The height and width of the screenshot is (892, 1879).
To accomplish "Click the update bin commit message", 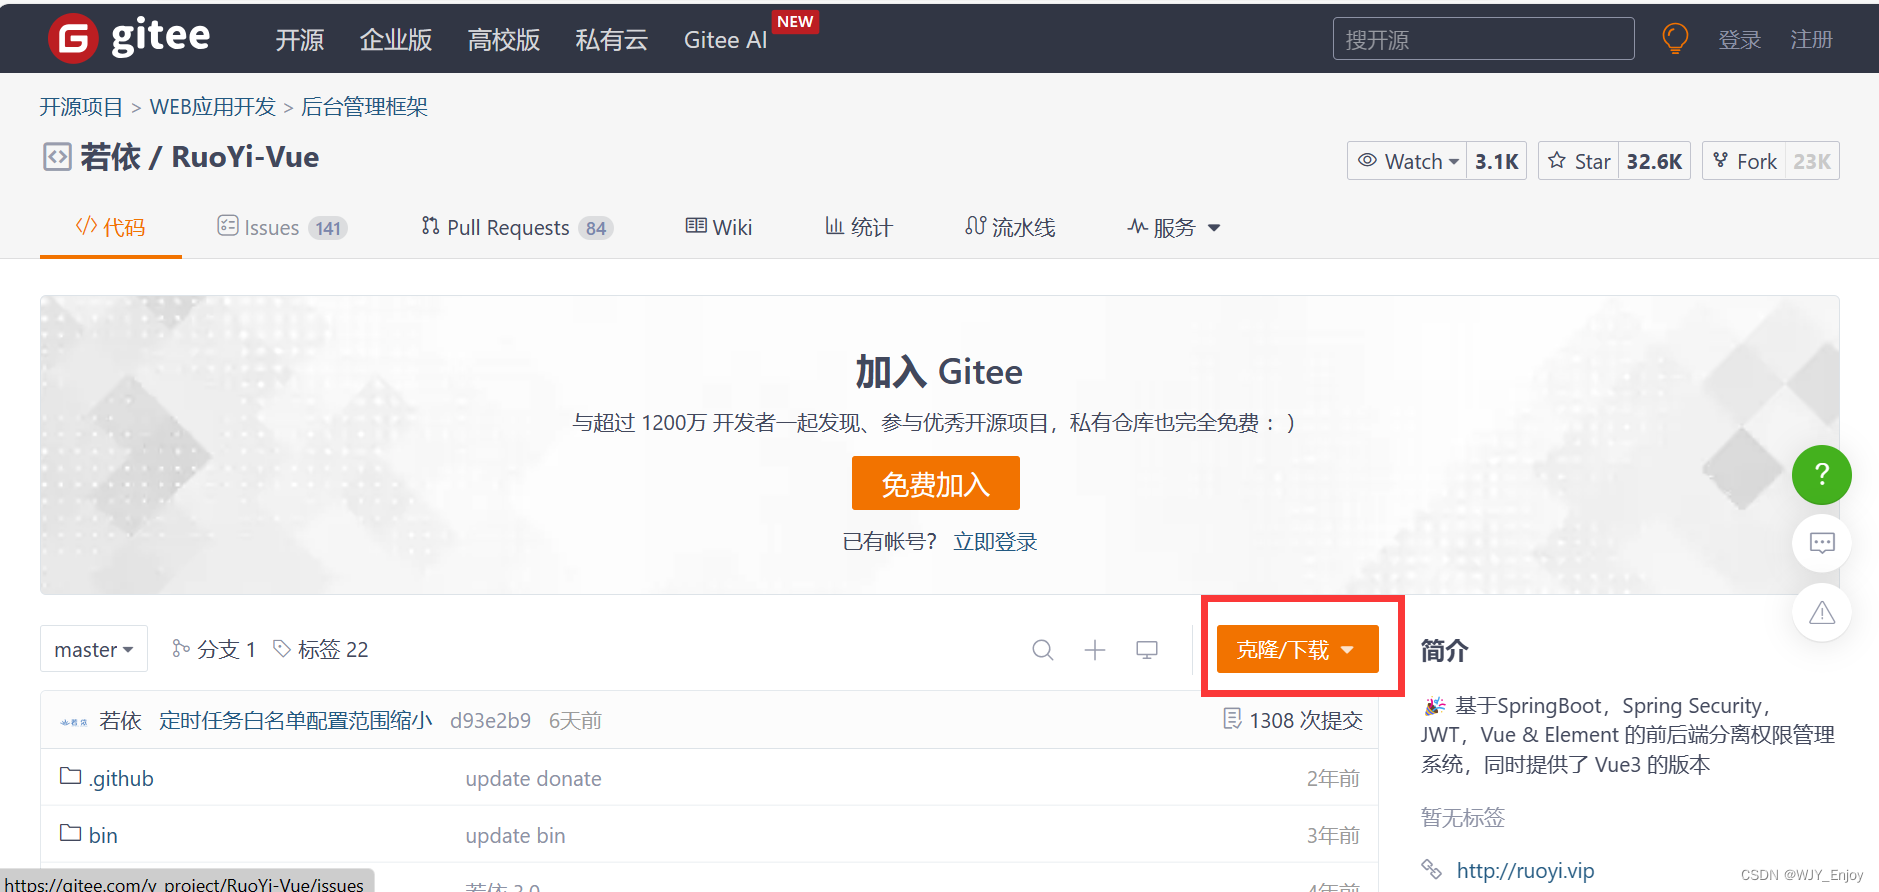I will coord(515,836).
